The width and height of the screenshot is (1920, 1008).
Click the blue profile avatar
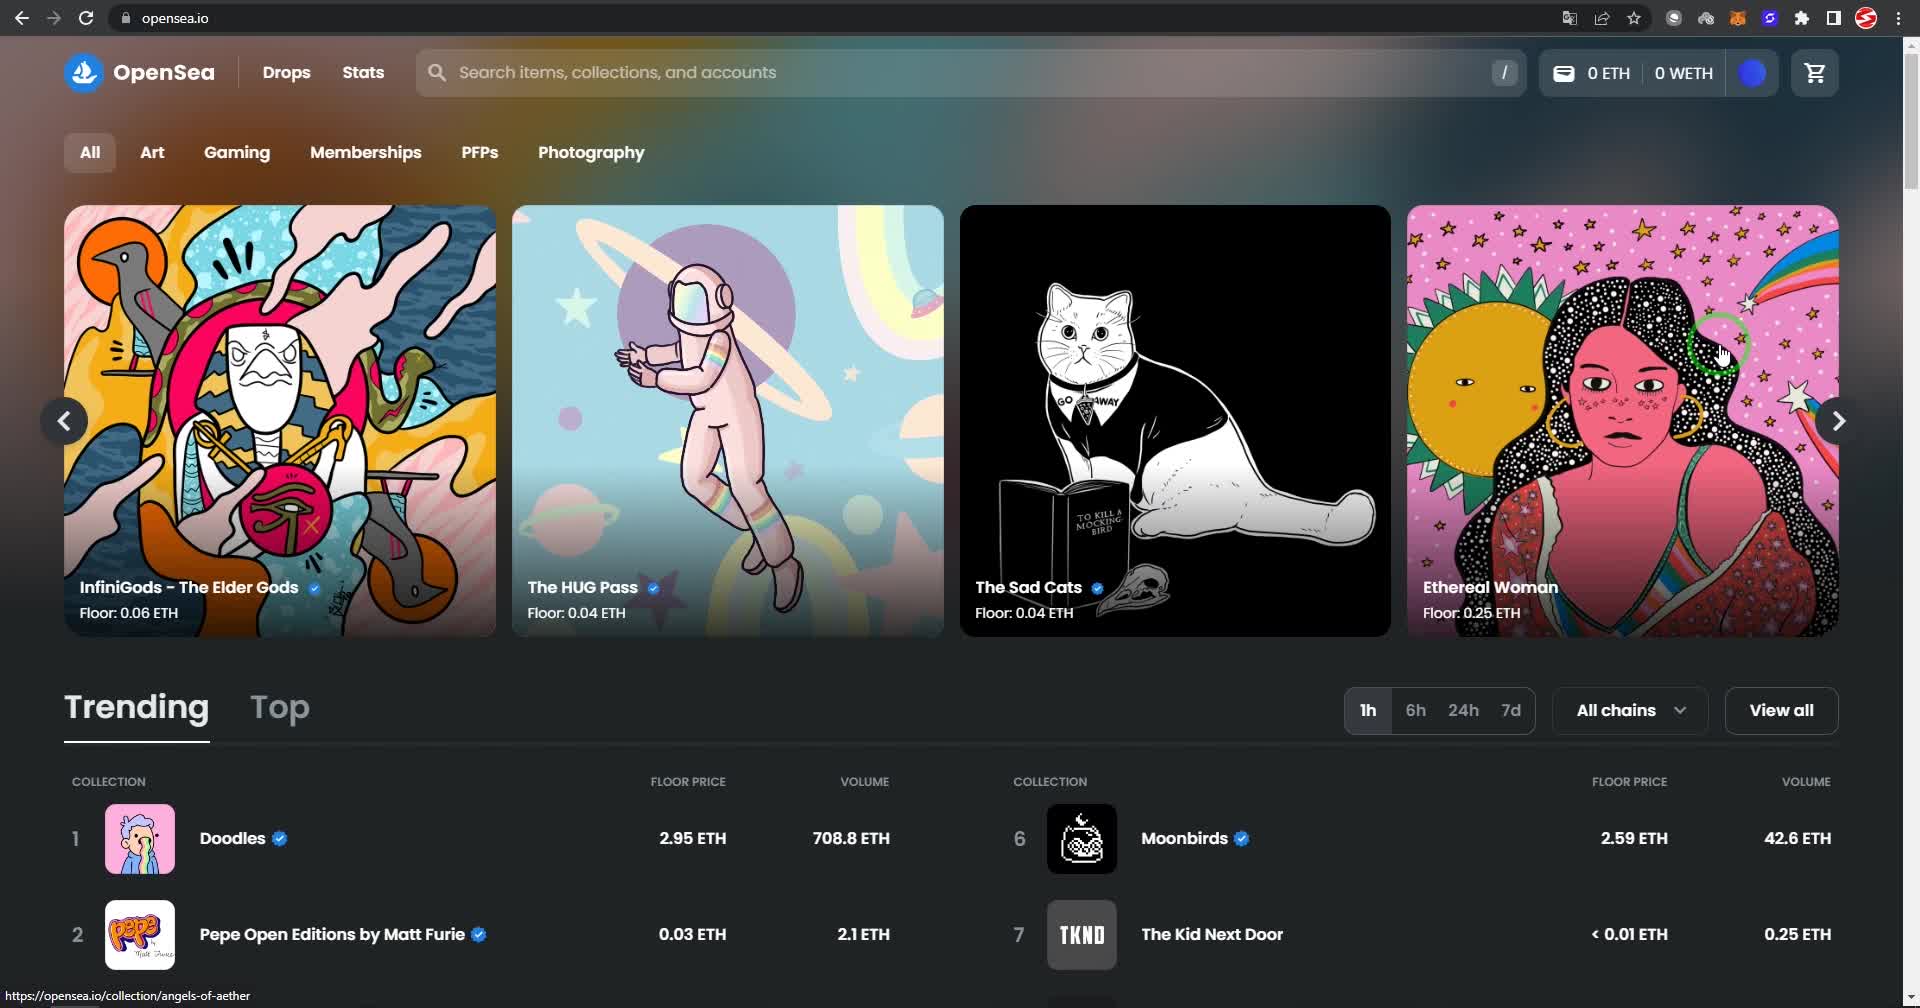pos(1752,73)
